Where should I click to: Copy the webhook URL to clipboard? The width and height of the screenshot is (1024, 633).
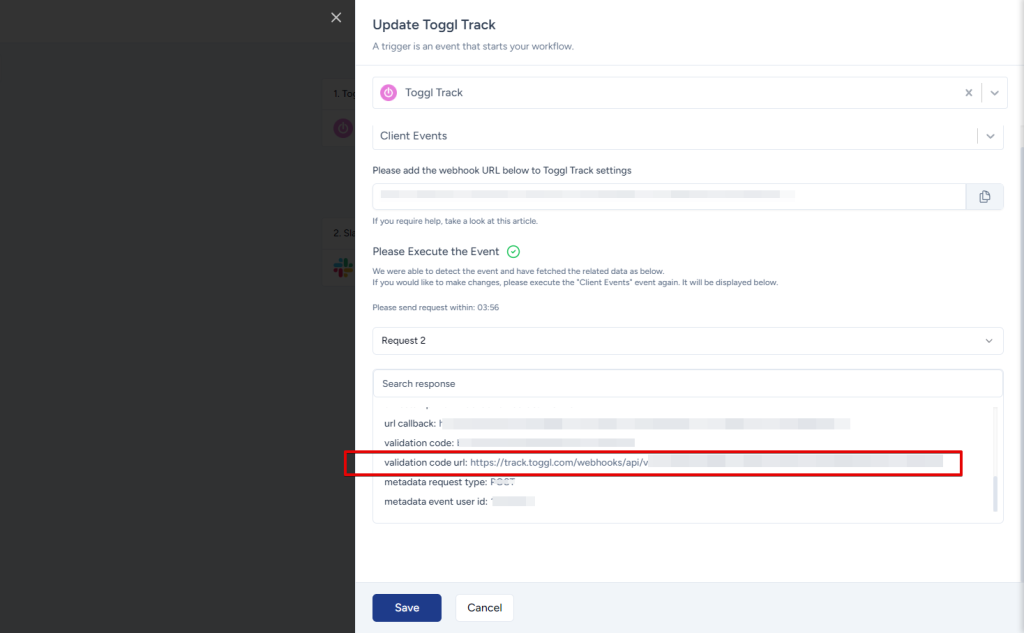tap(984, 197)
